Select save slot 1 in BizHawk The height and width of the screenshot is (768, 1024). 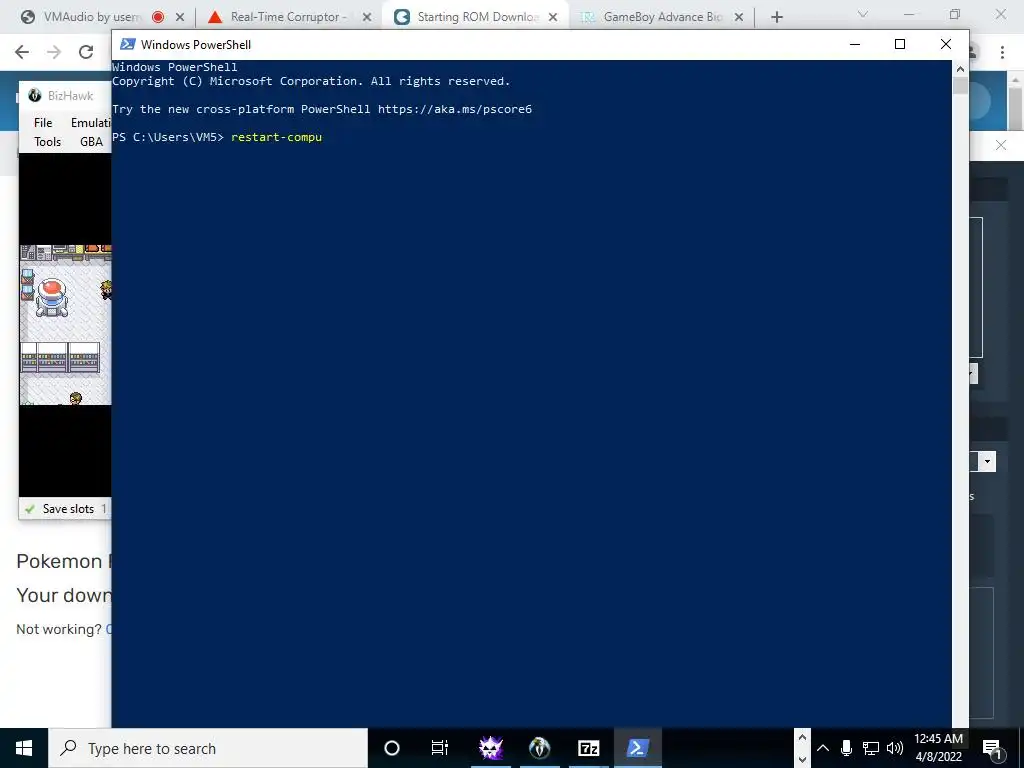pos(104,509)
